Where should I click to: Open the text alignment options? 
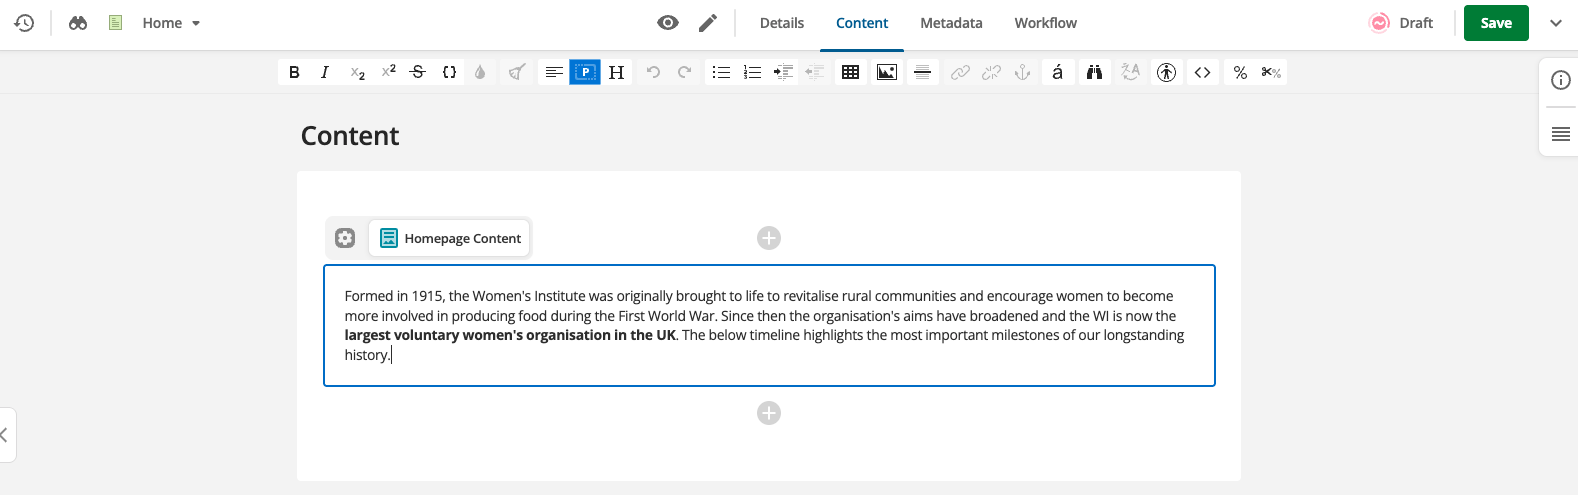pos(553,72)
